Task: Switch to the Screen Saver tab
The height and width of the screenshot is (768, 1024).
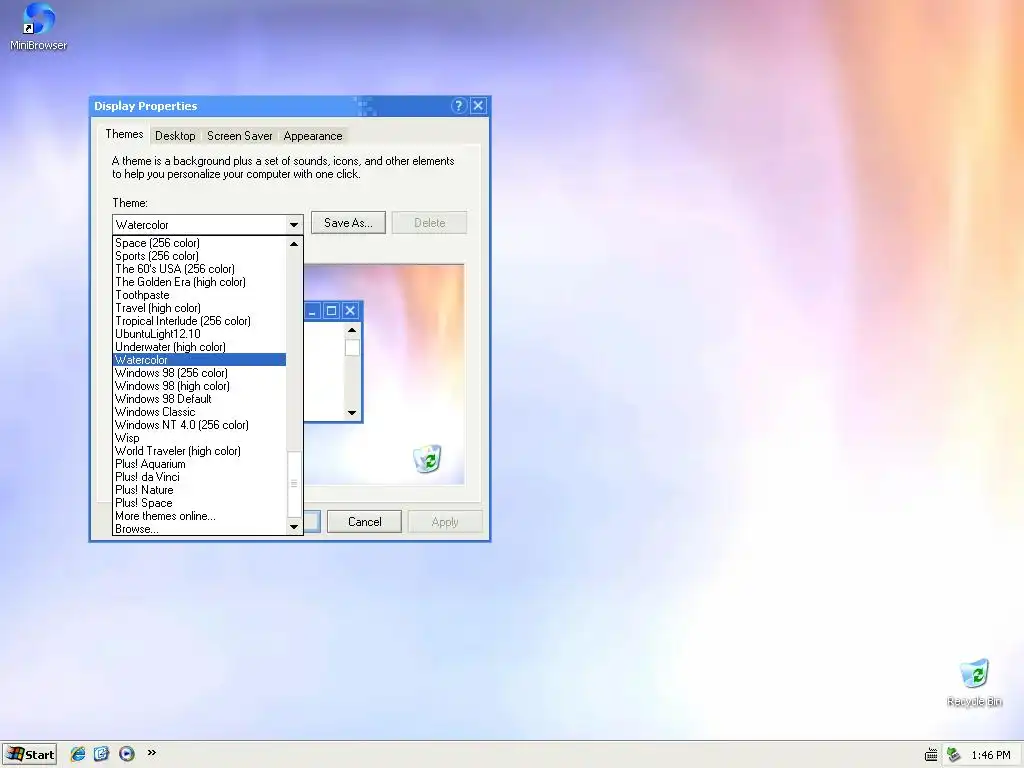Action: (x=240, y=136)
